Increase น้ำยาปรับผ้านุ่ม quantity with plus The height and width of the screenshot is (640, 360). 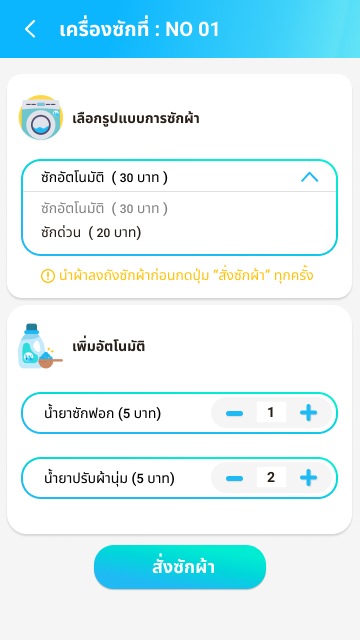pyautogui.click(x=308, y=478)
